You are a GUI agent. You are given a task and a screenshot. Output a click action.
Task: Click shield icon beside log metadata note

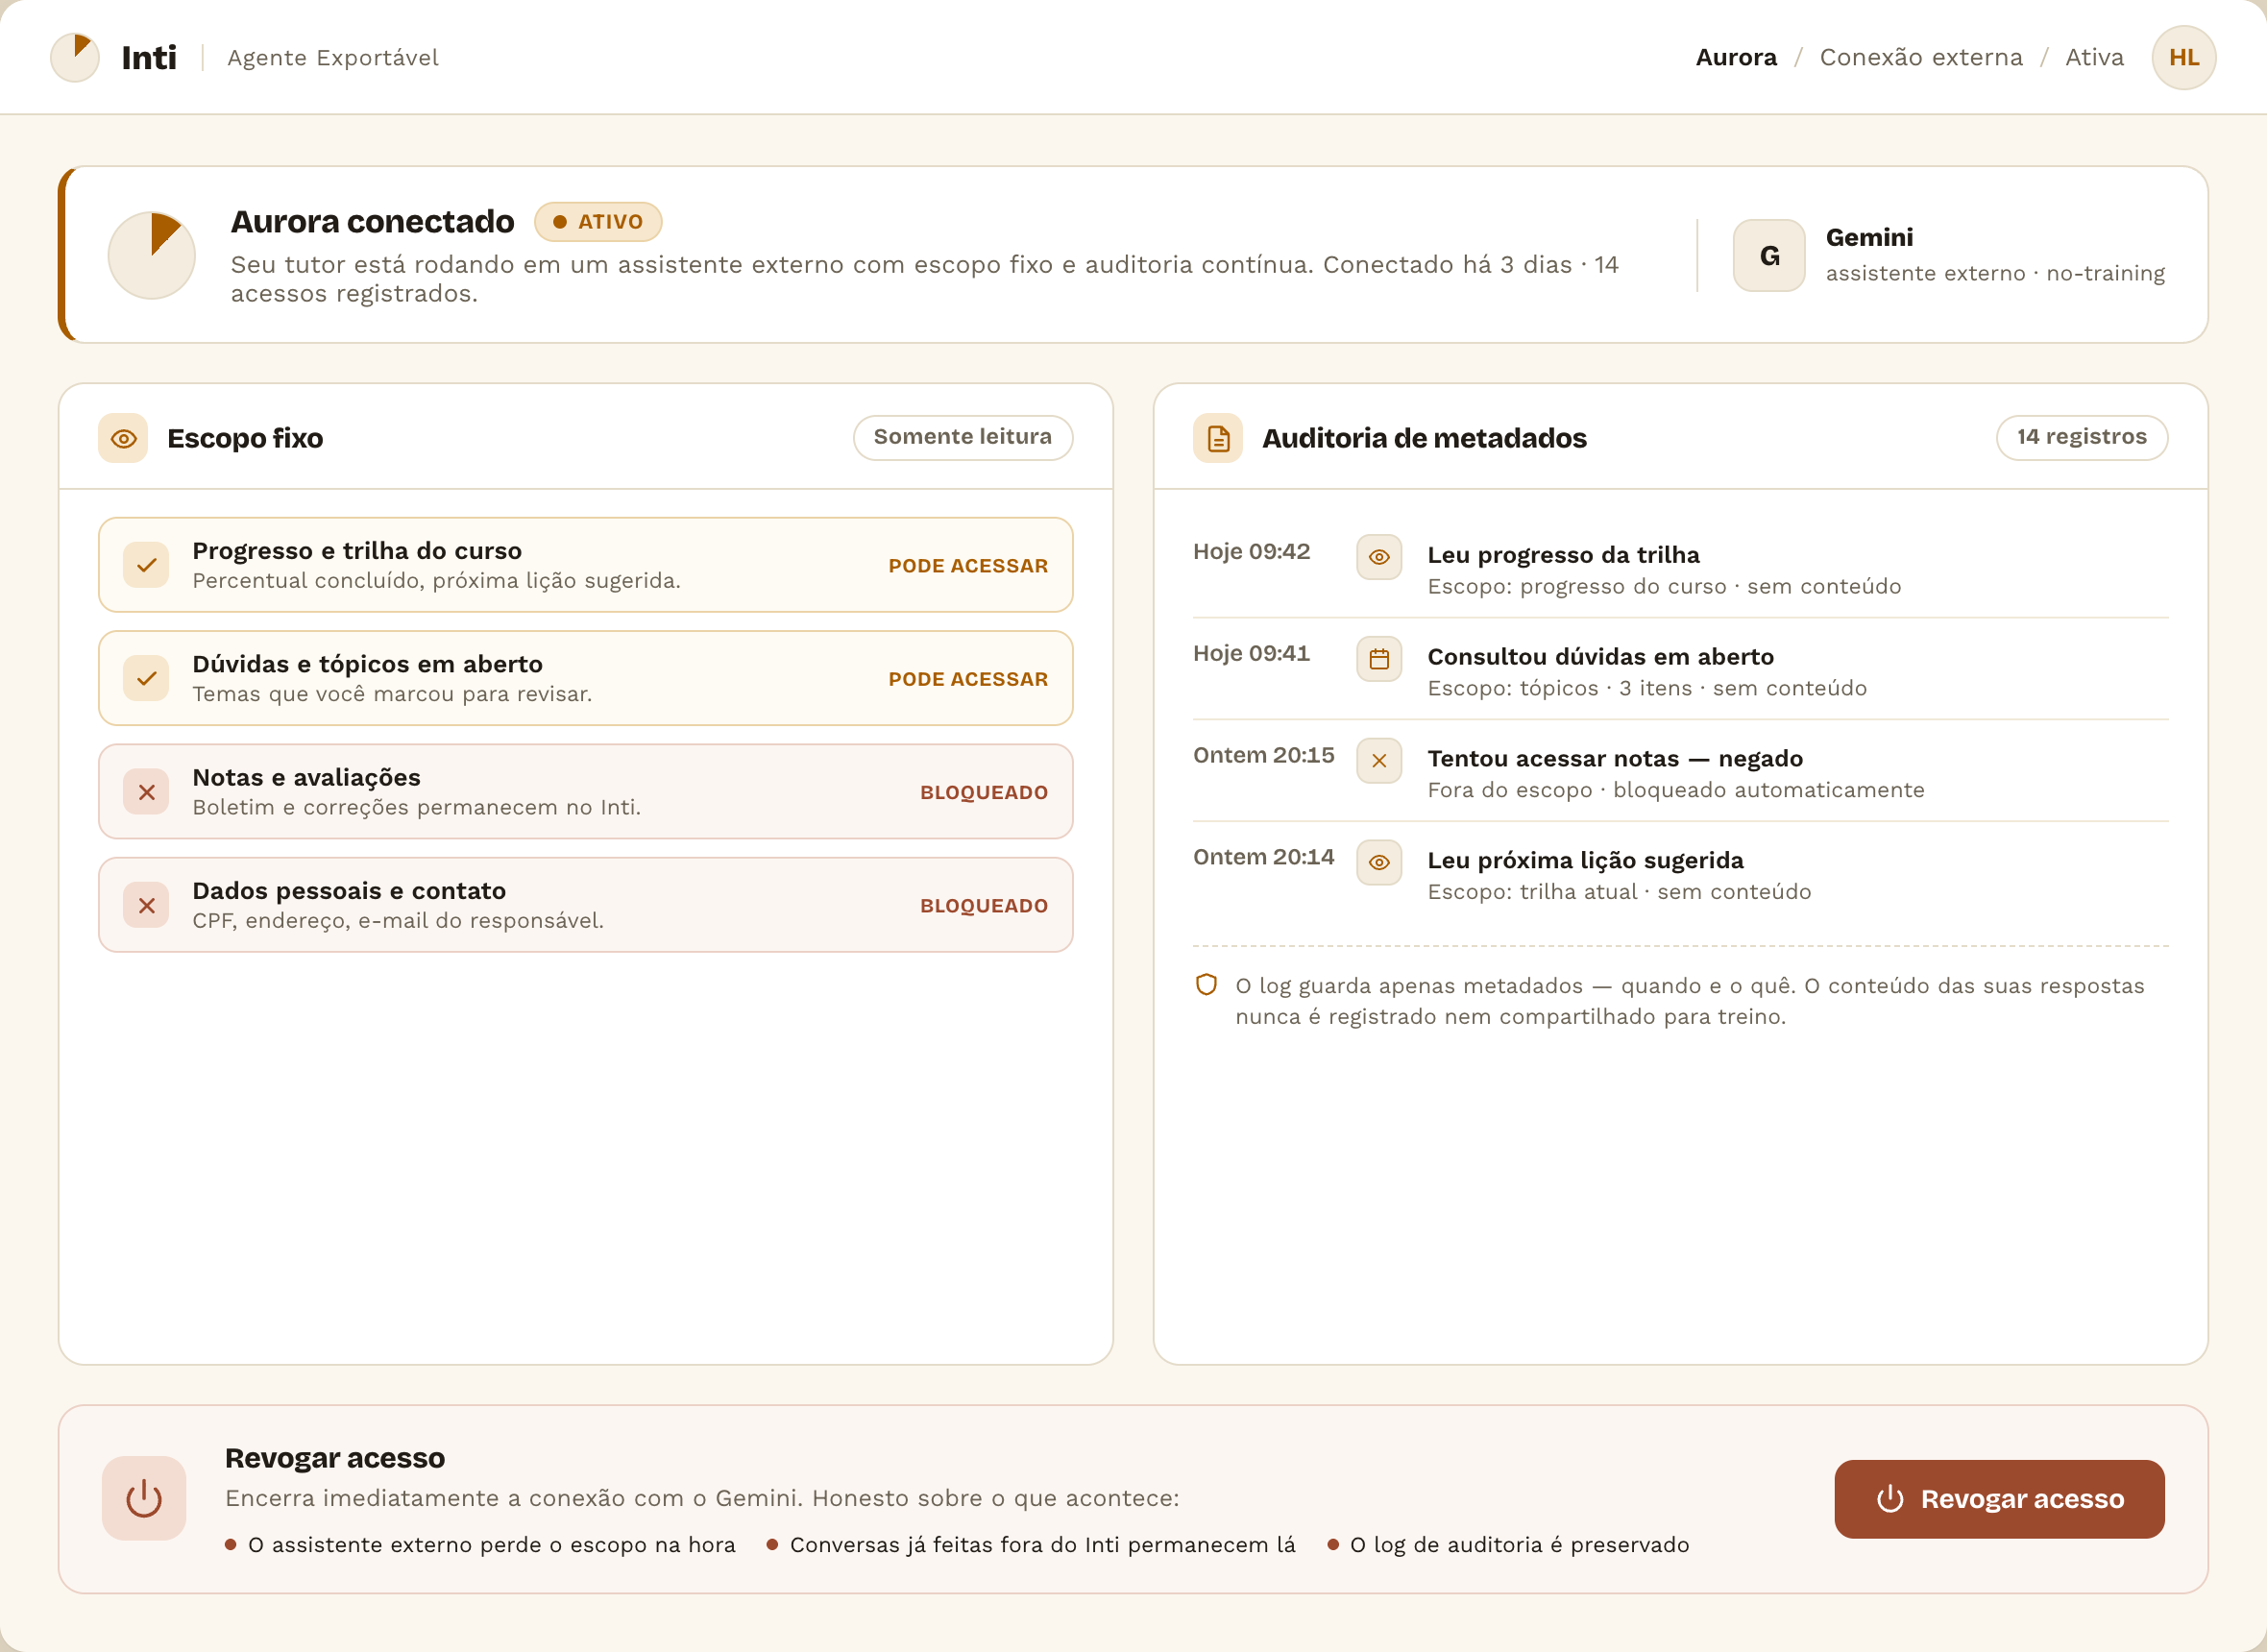point(1206,985)
